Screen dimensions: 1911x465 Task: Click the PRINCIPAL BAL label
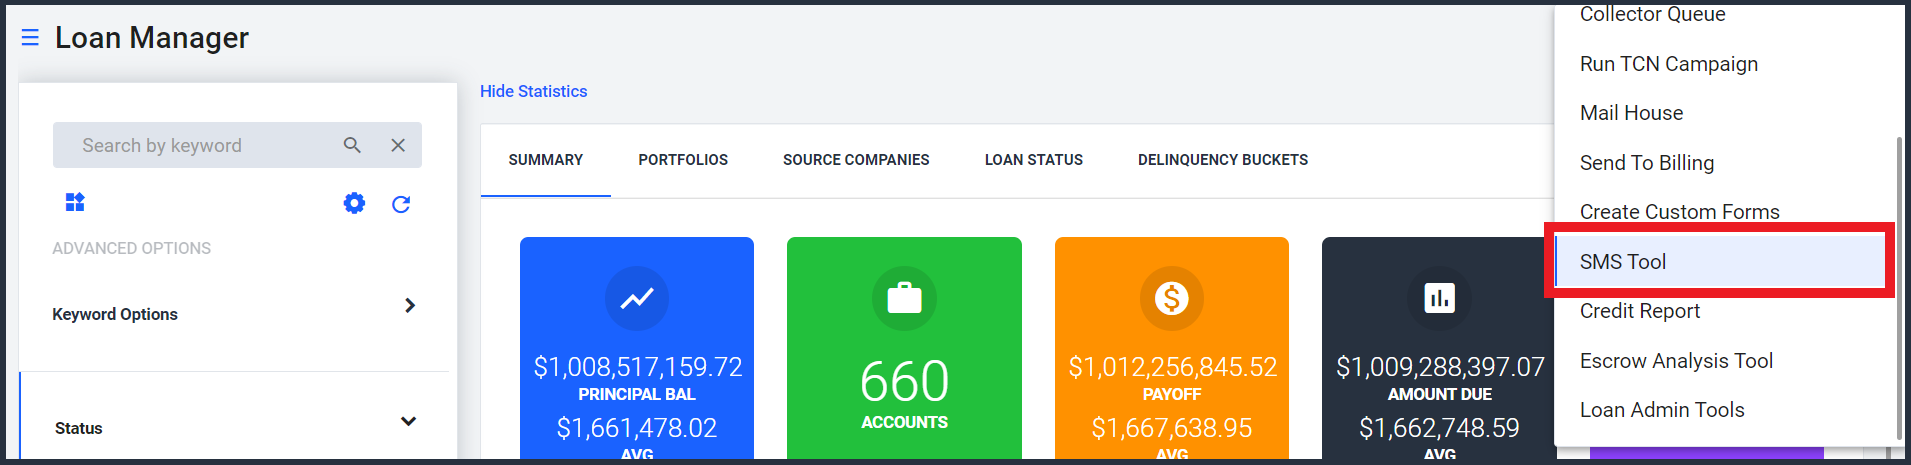point(637,395)
